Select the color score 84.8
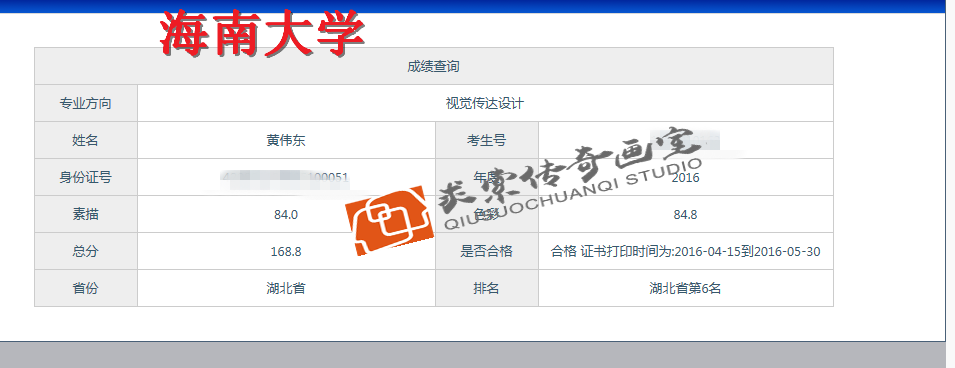Screen dimensions: 955x368 tap(686, 215)
